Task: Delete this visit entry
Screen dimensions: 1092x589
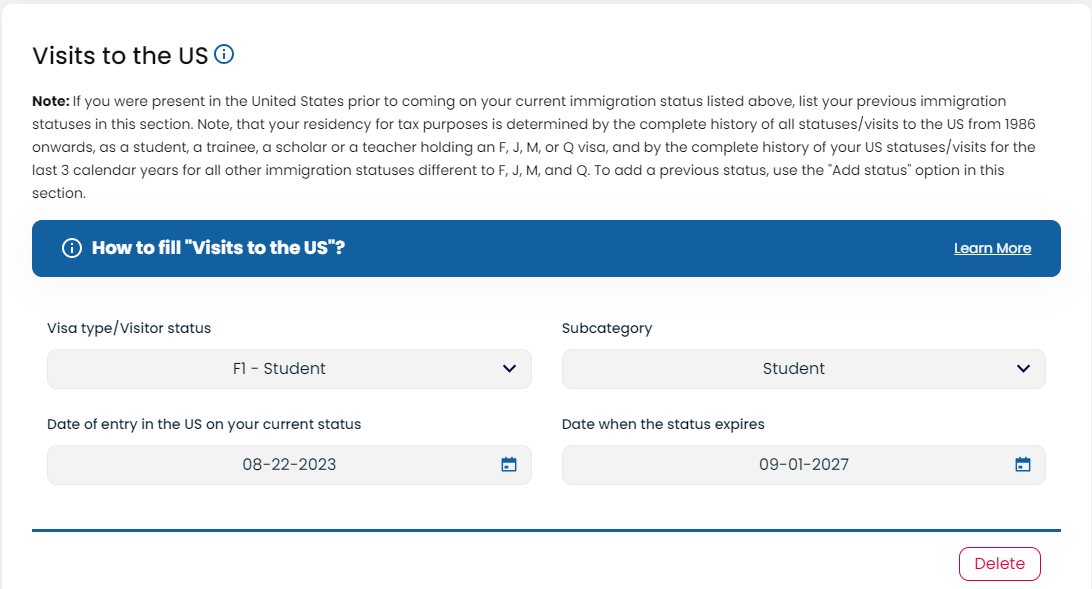Action: (999, 564)
